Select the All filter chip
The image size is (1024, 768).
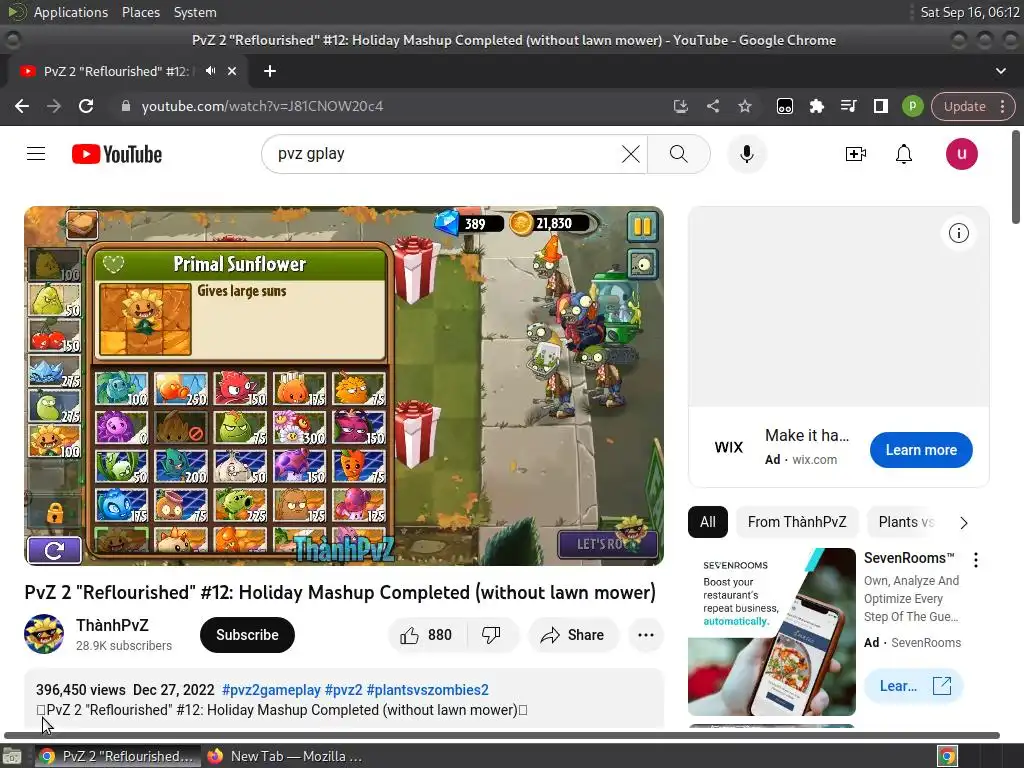pos(707,522)
